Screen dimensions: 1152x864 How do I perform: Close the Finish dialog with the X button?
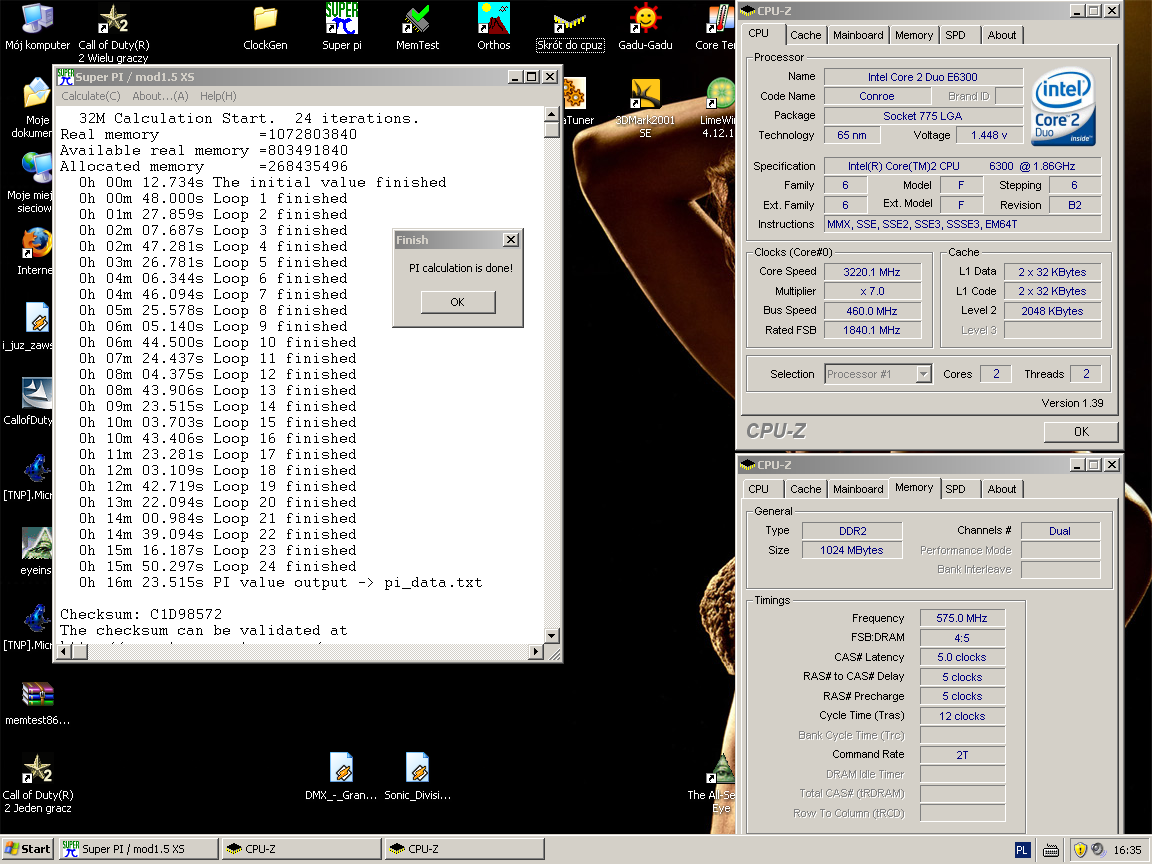[x=510, y=240]
